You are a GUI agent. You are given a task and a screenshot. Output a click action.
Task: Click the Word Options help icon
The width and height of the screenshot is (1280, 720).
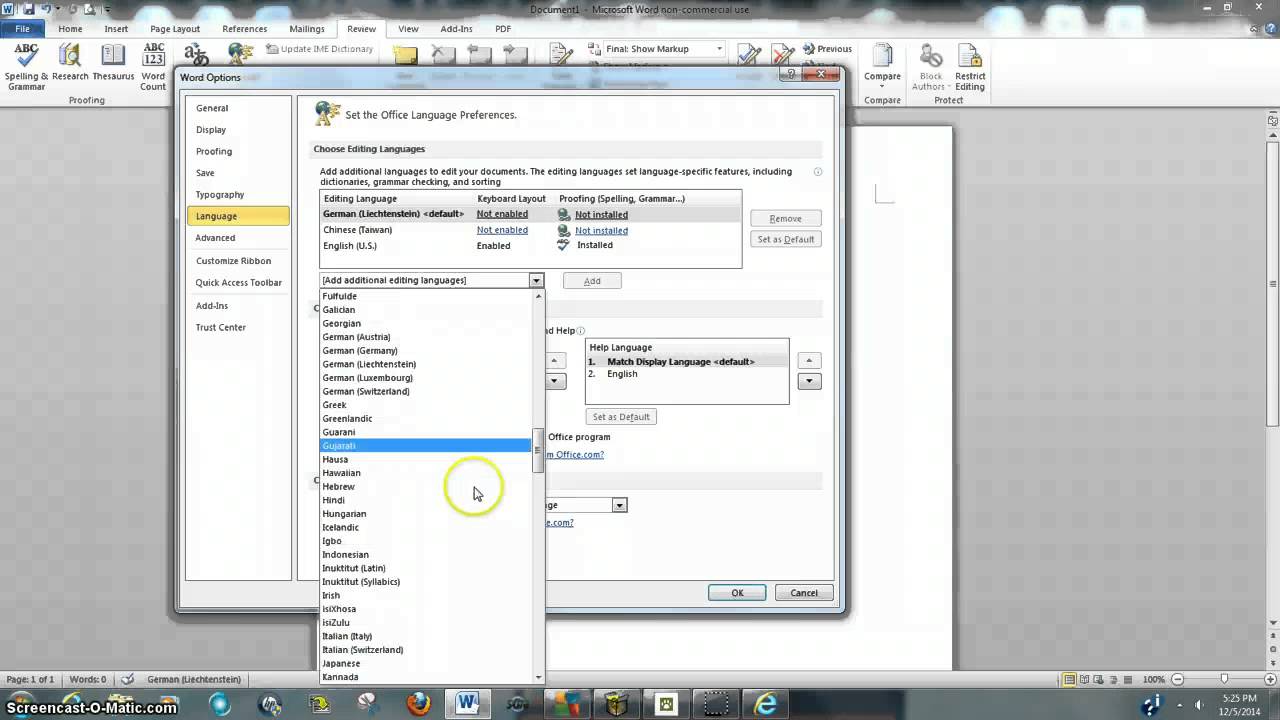791,74
